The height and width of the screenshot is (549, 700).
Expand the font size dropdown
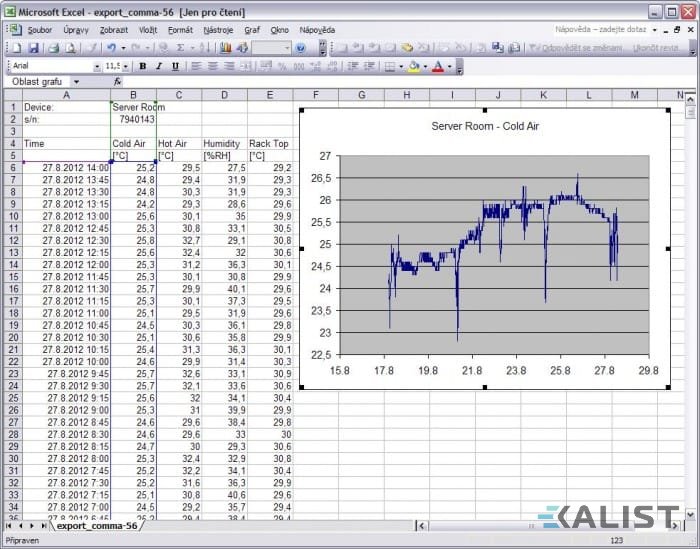coord(127,66)
